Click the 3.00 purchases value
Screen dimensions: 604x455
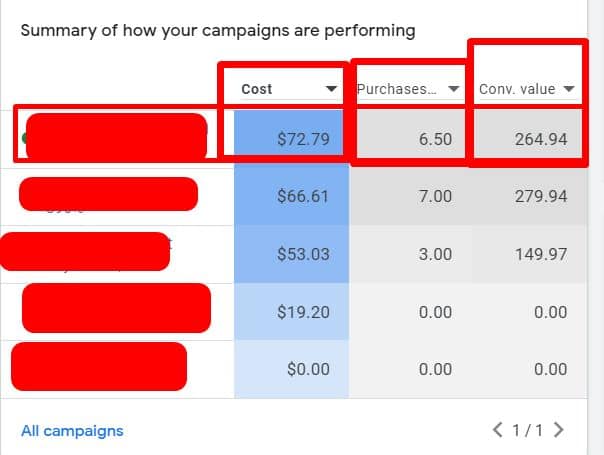coord(435,254)
